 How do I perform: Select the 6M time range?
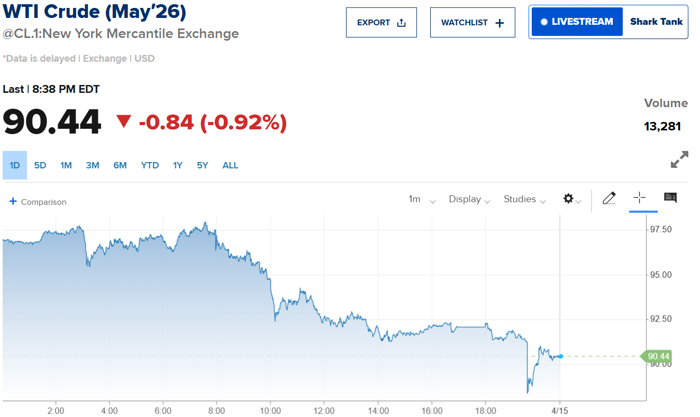pos(120,165)
